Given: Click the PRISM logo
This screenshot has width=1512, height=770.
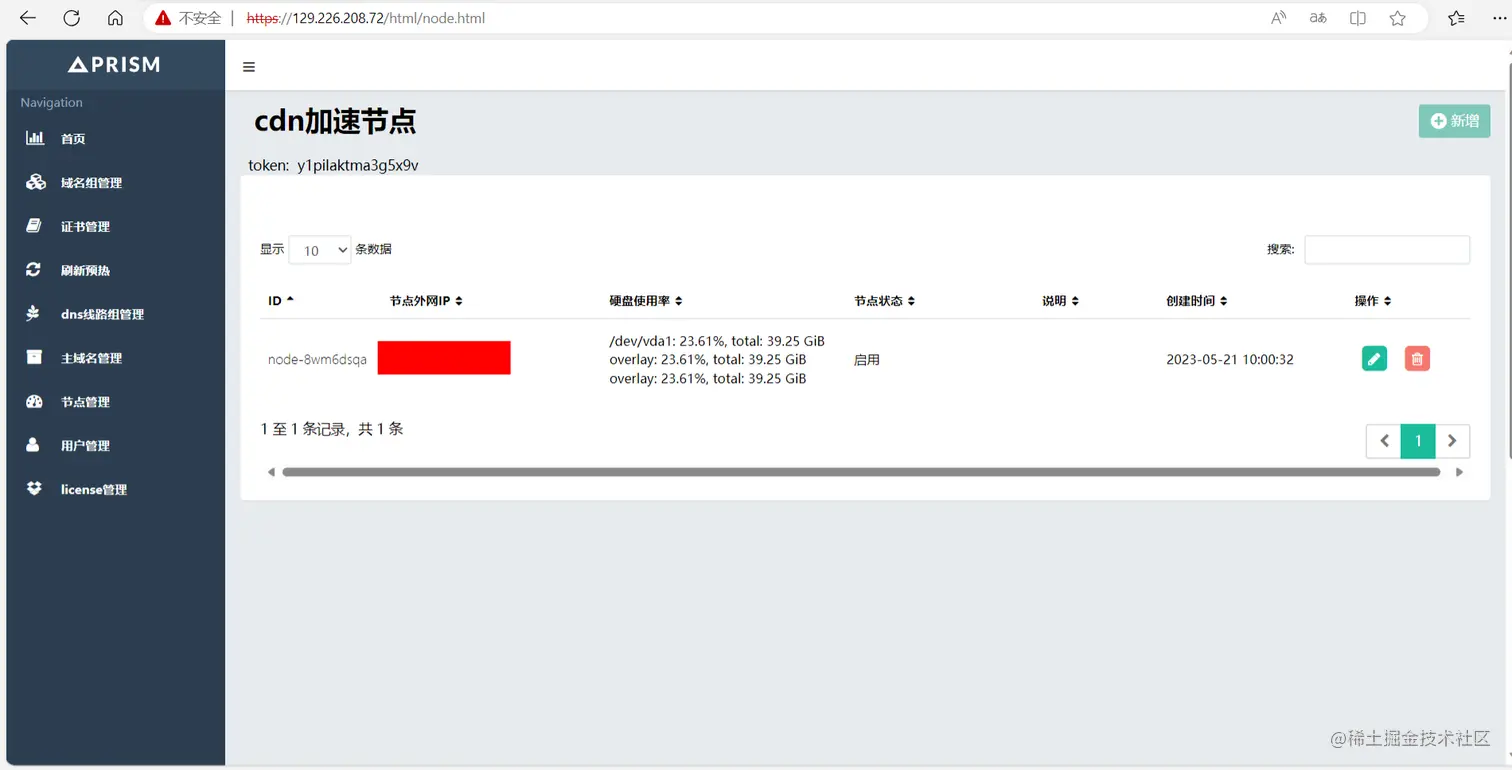Looking at the screenshot, I should pos(114,65).
